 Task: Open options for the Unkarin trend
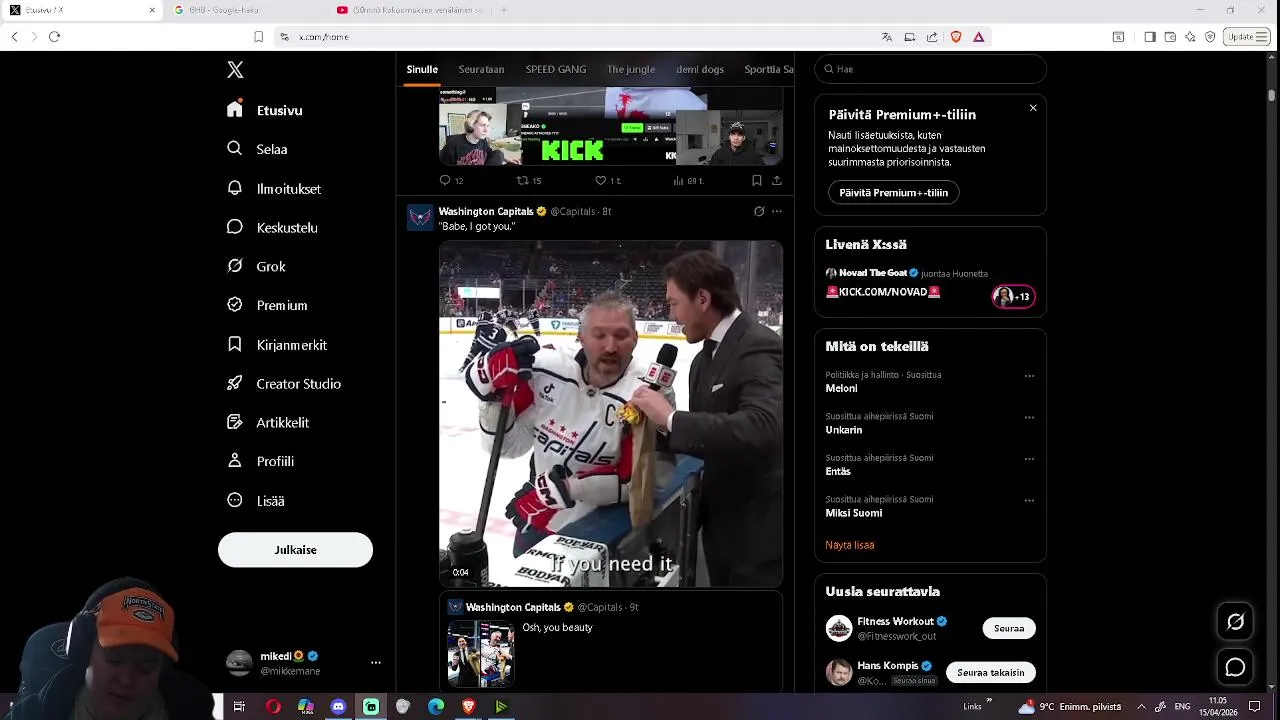(1029, 417)
